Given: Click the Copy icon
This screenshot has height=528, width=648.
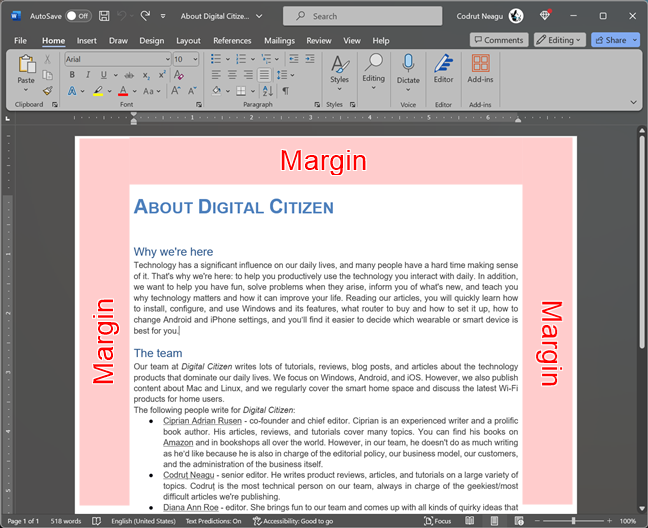Looking at the screenshot, I should click(x=48, y=75).
